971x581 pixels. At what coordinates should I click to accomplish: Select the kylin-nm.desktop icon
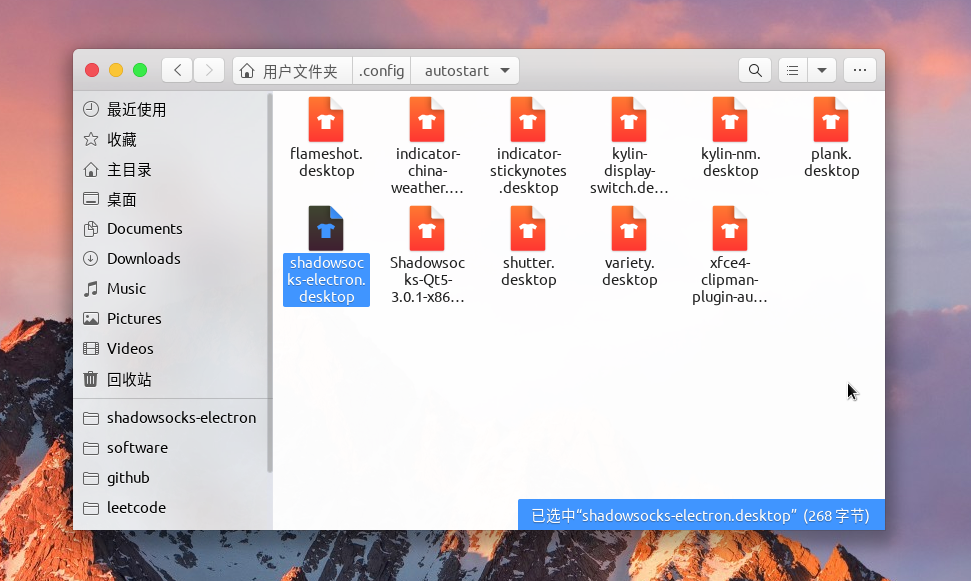(730, 120)
